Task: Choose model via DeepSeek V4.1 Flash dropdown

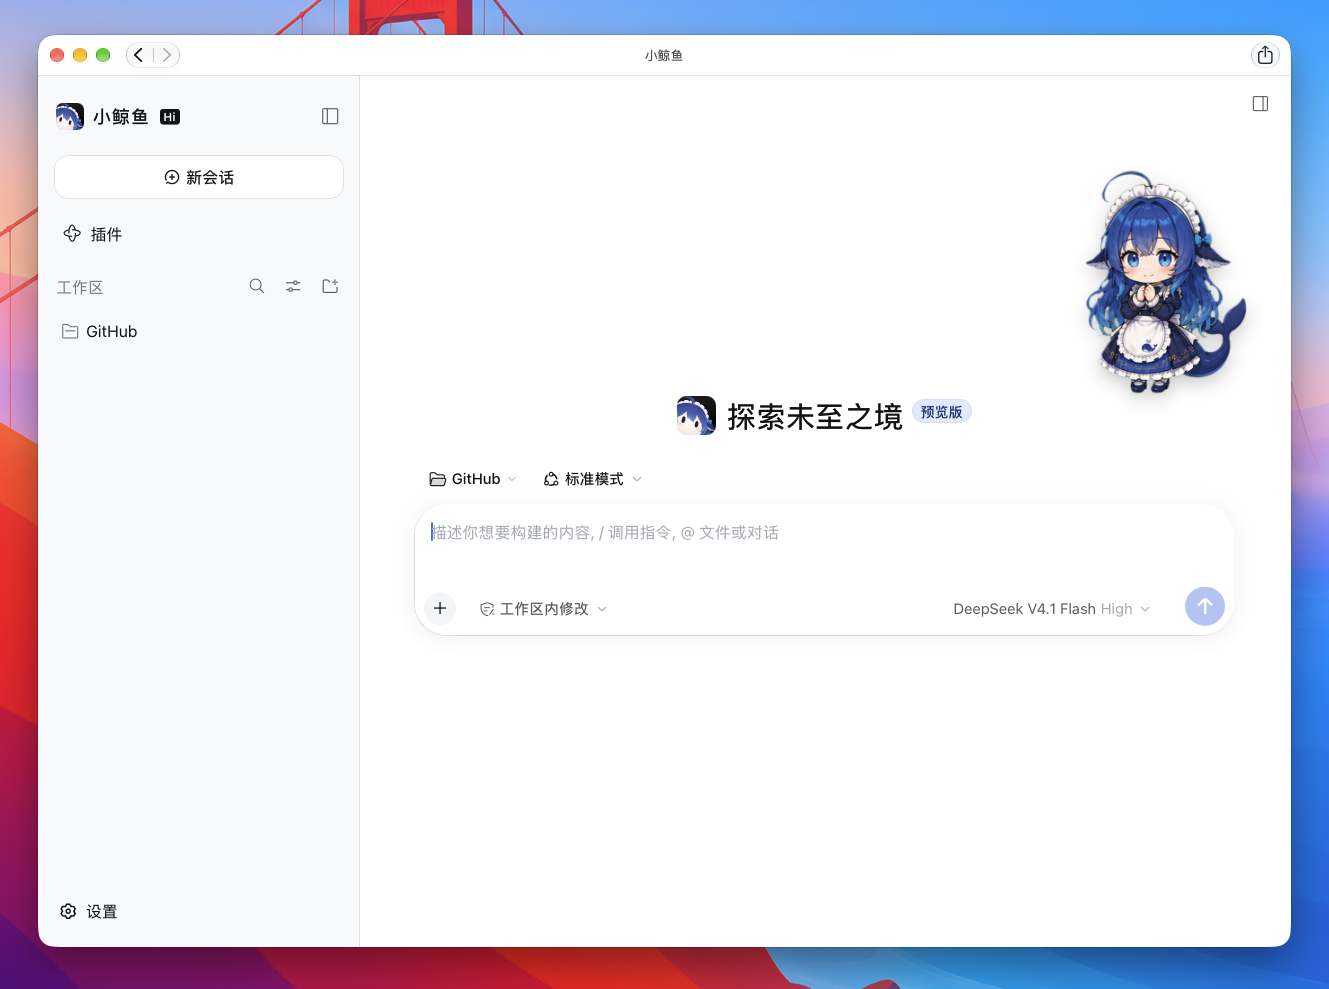Action: coord(1052,609)
